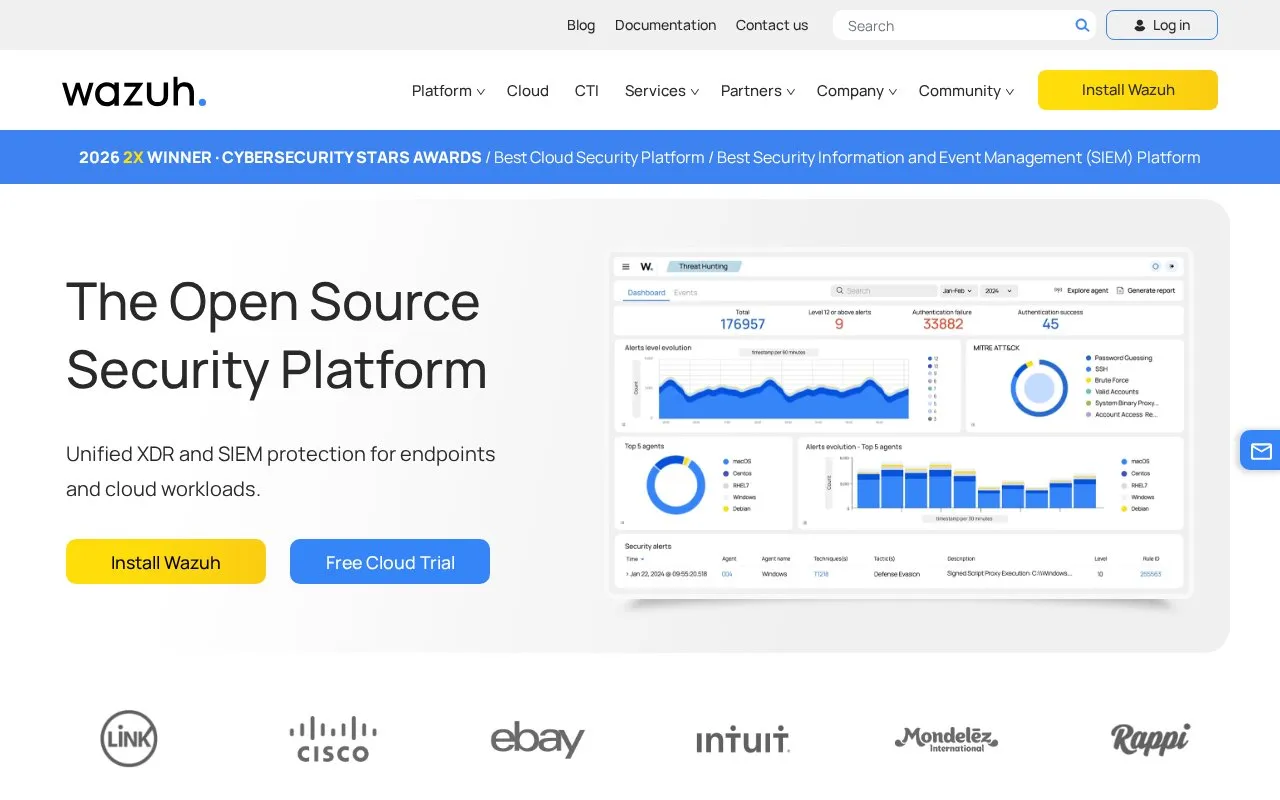The image size is (1280, 800).
Task: Expand the Company menu
Action: pyautogui.click(x=857, y=91)
